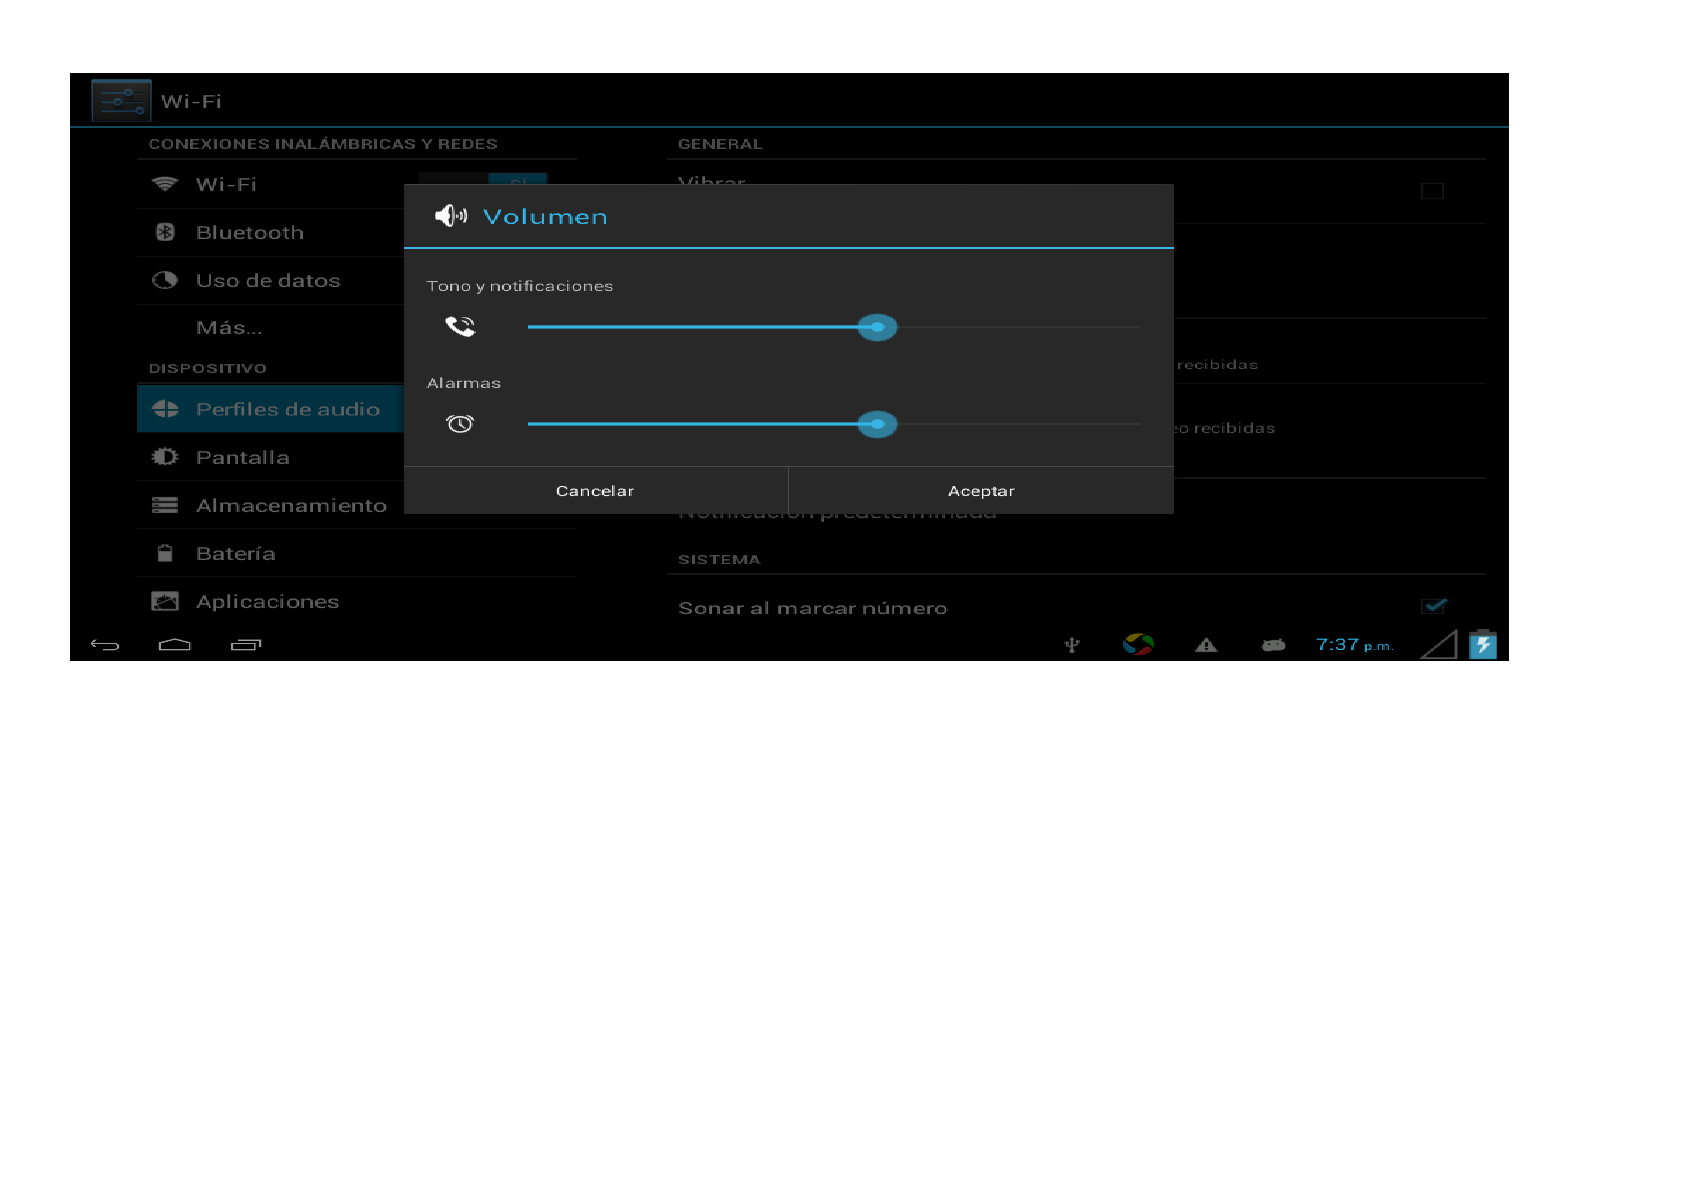Viewport: 1684px width, 1191px height.
Task: Open Pantalla settings in sidebar
Action: [x=270, y=457]
